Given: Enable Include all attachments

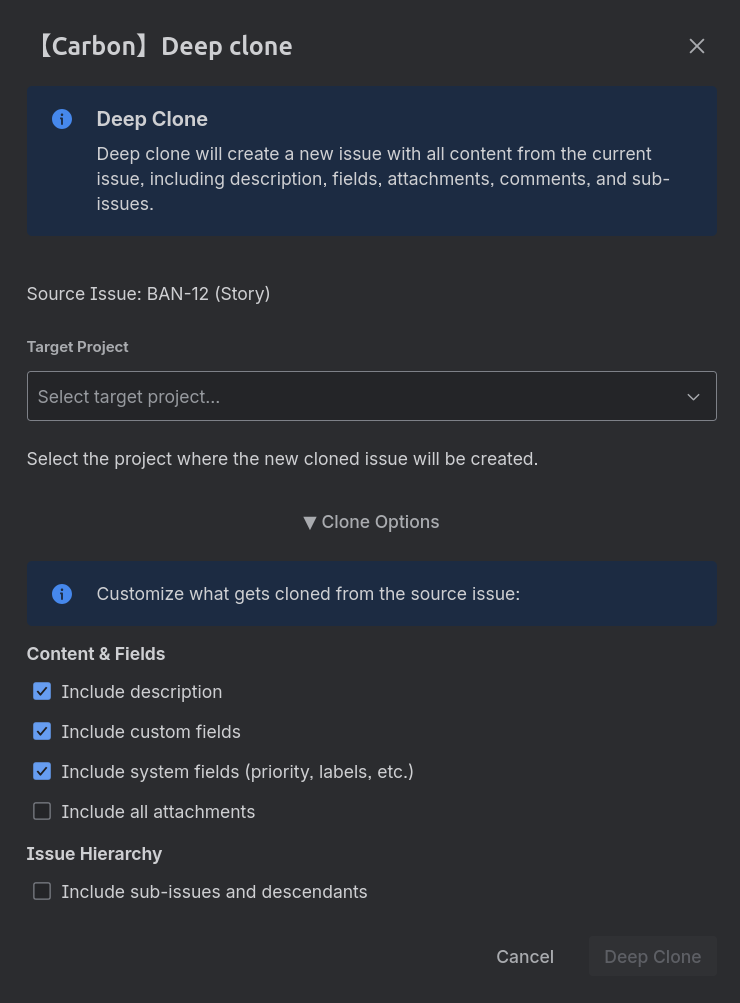Looking at the screenshot, I should pos(42,811).
